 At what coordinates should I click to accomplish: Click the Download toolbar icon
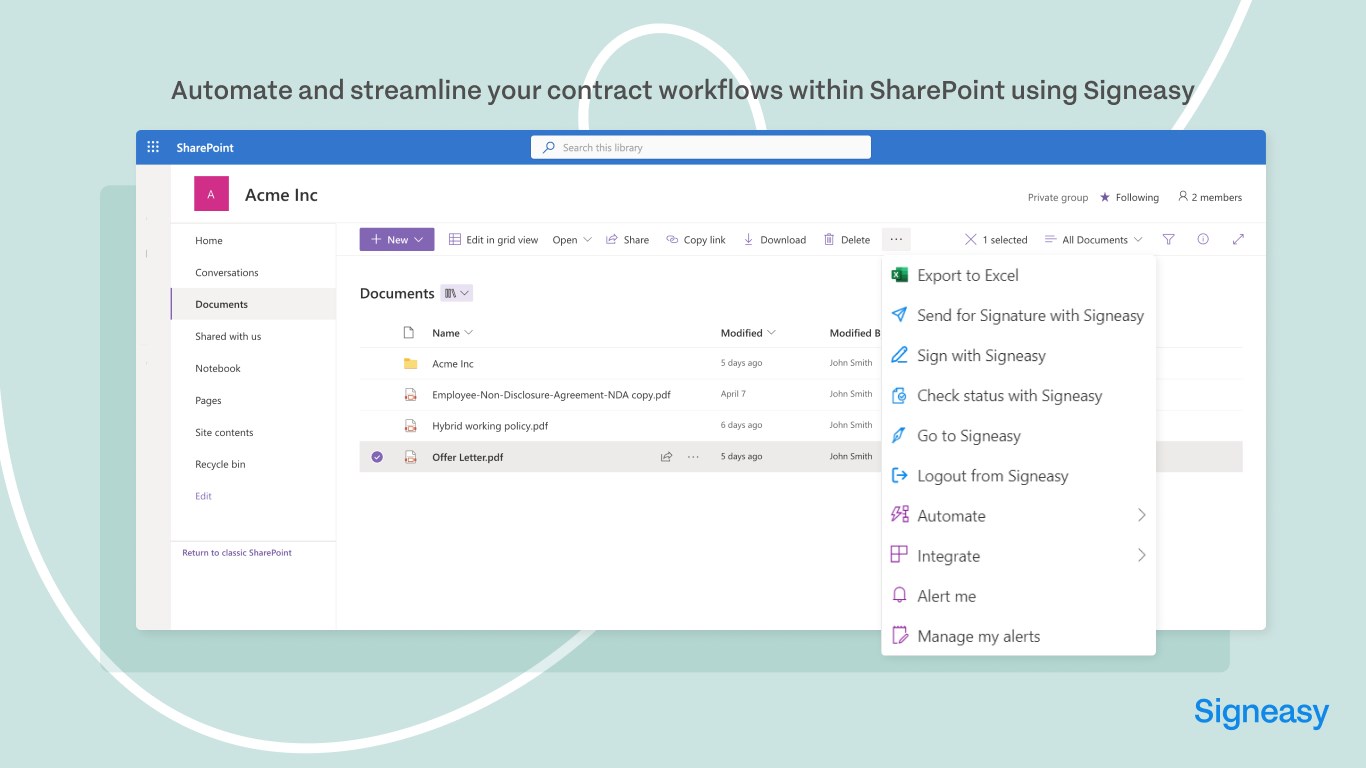tap(749, 239)
